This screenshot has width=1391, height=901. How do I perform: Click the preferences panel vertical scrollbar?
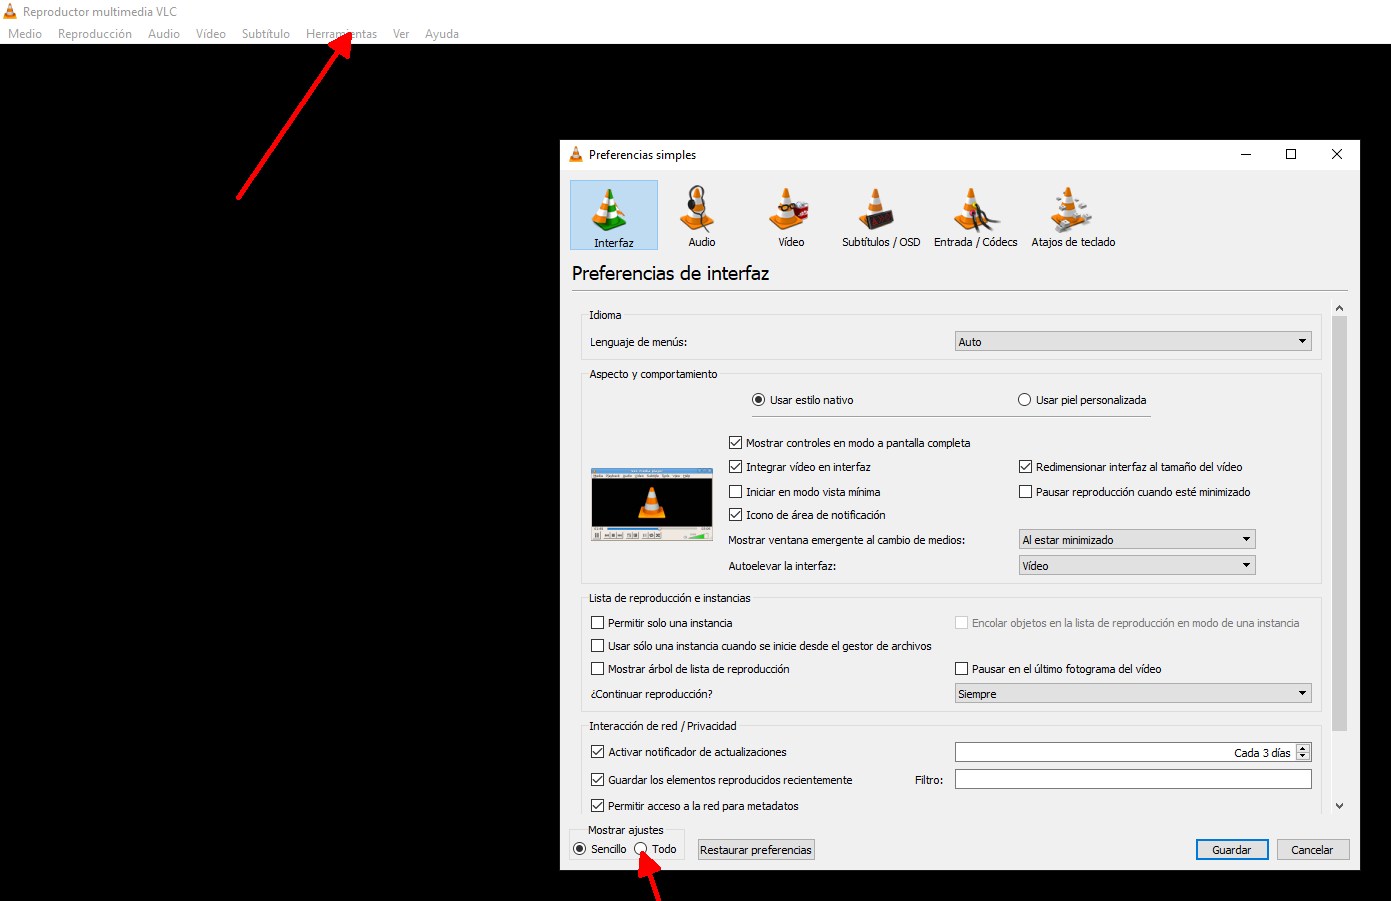(x=1339, y=520)
